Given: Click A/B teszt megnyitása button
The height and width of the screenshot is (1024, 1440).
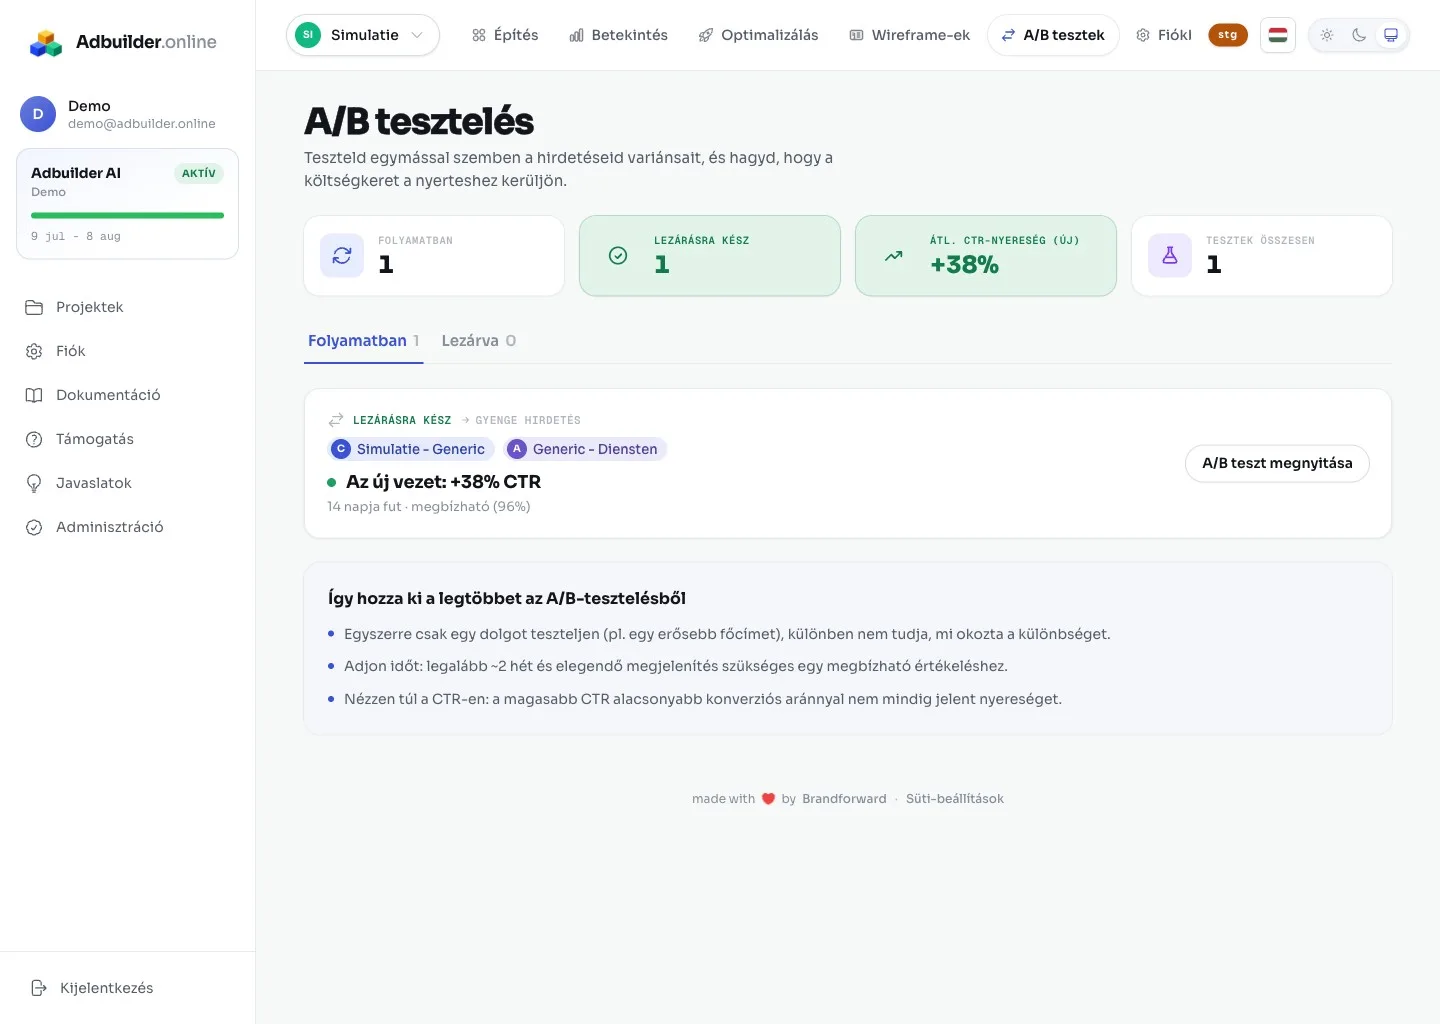Looking at the screenshot, I should click(x=1277, y=463).
